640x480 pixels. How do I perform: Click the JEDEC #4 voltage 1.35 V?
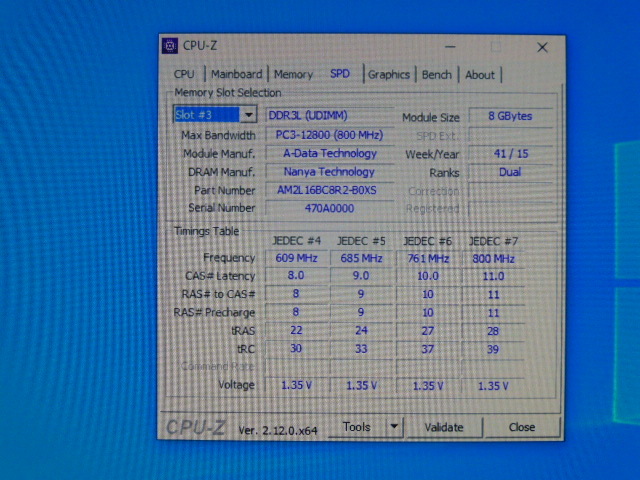click(x=296, y=385)
